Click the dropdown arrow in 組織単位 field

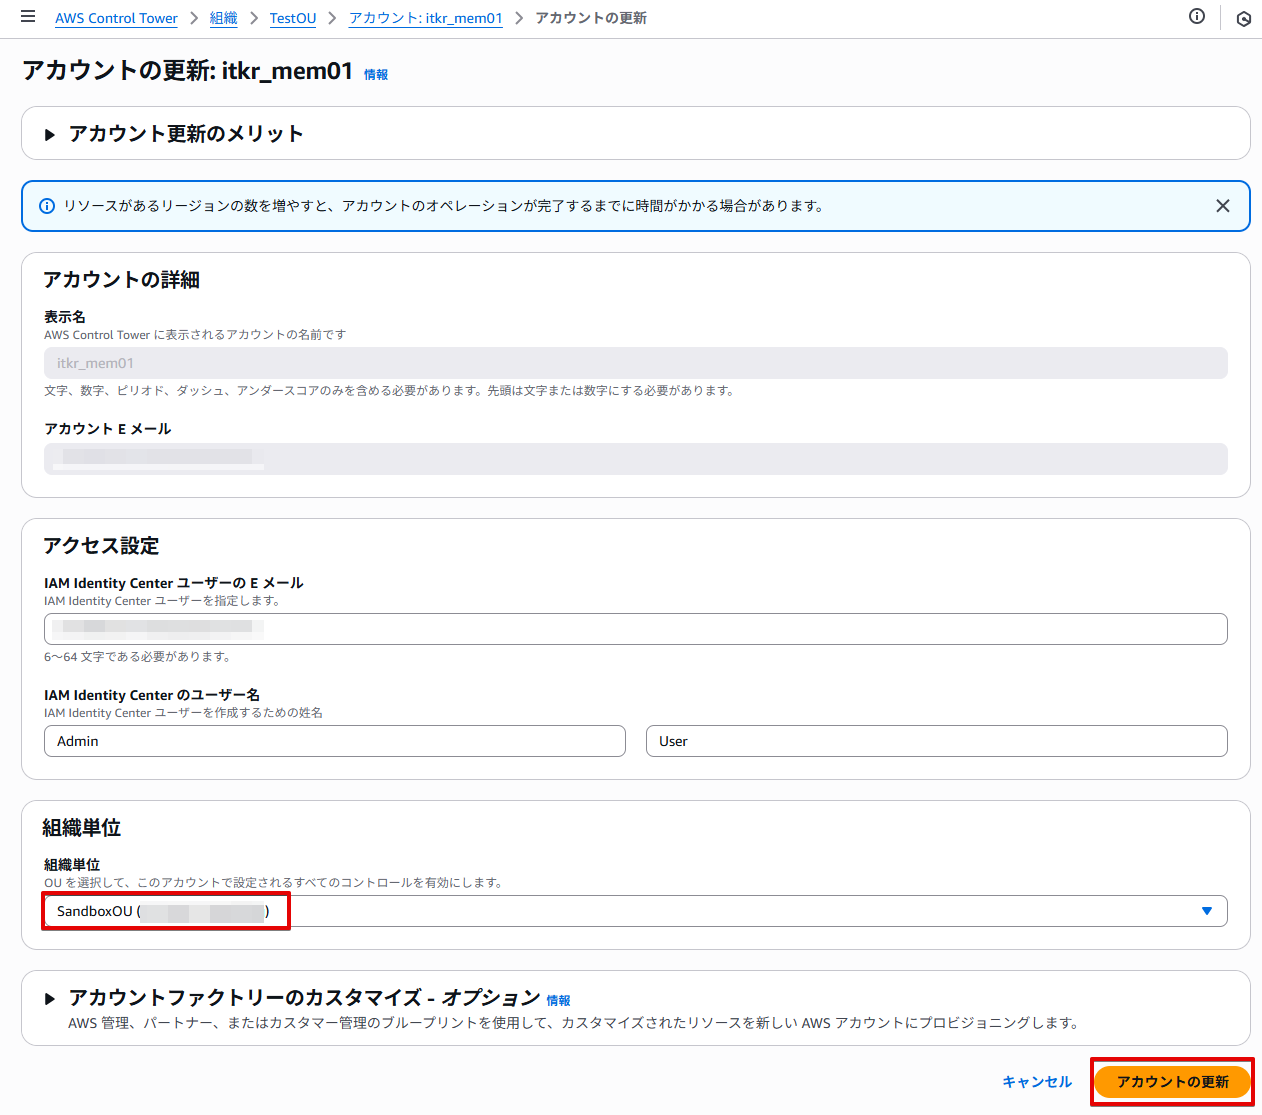point(1206,911)
